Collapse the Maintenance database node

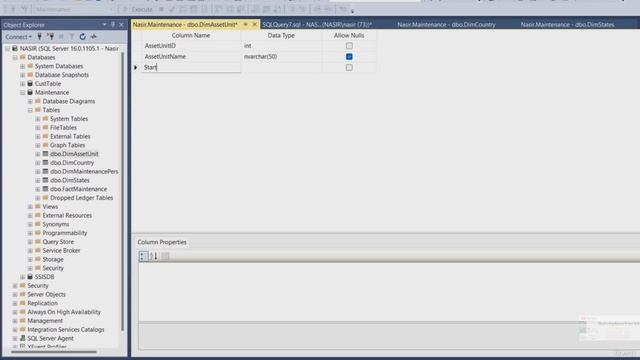(x=22, y=93)
